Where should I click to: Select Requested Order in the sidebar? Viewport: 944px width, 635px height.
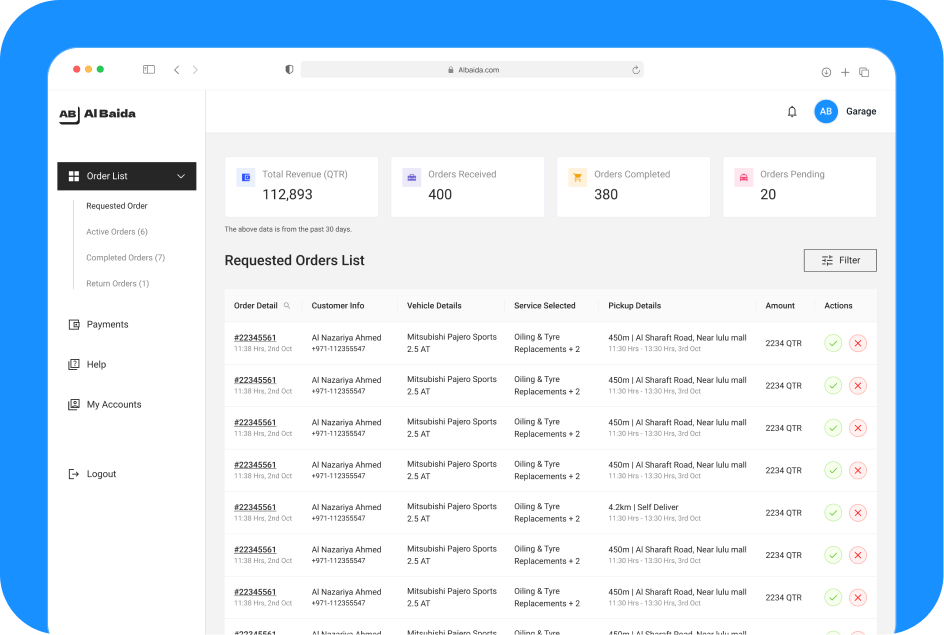click(x=117, y=206)
